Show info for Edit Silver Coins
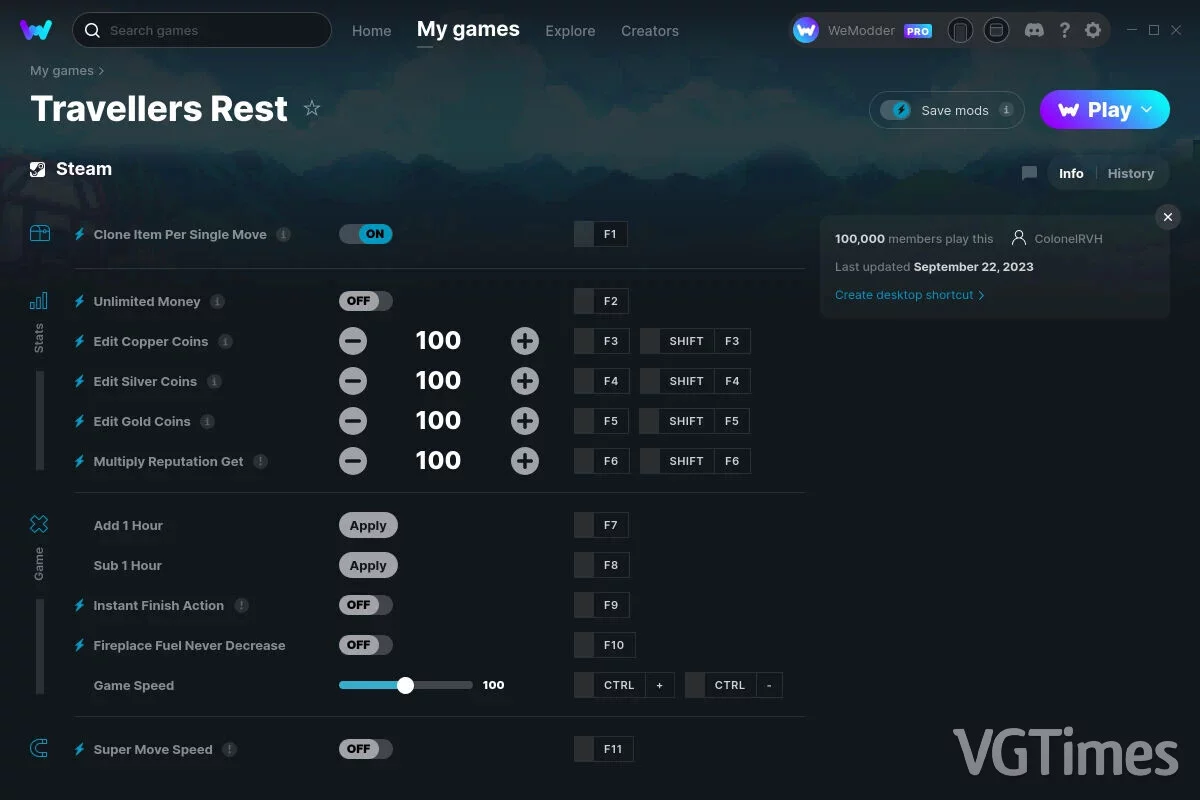 [214, 381]
